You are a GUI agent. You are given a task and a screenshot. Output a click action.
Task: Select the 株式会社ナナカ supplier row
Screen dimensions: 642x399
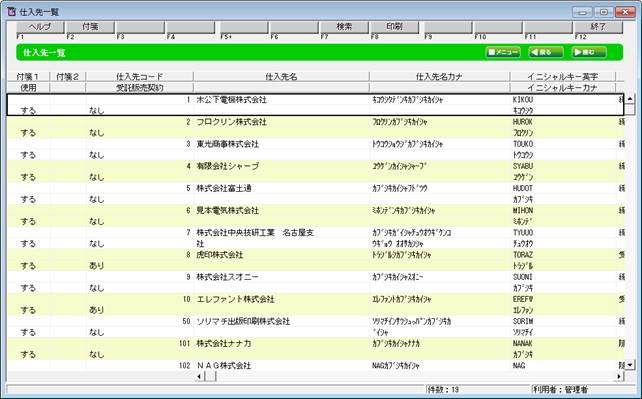coord(316,349)
